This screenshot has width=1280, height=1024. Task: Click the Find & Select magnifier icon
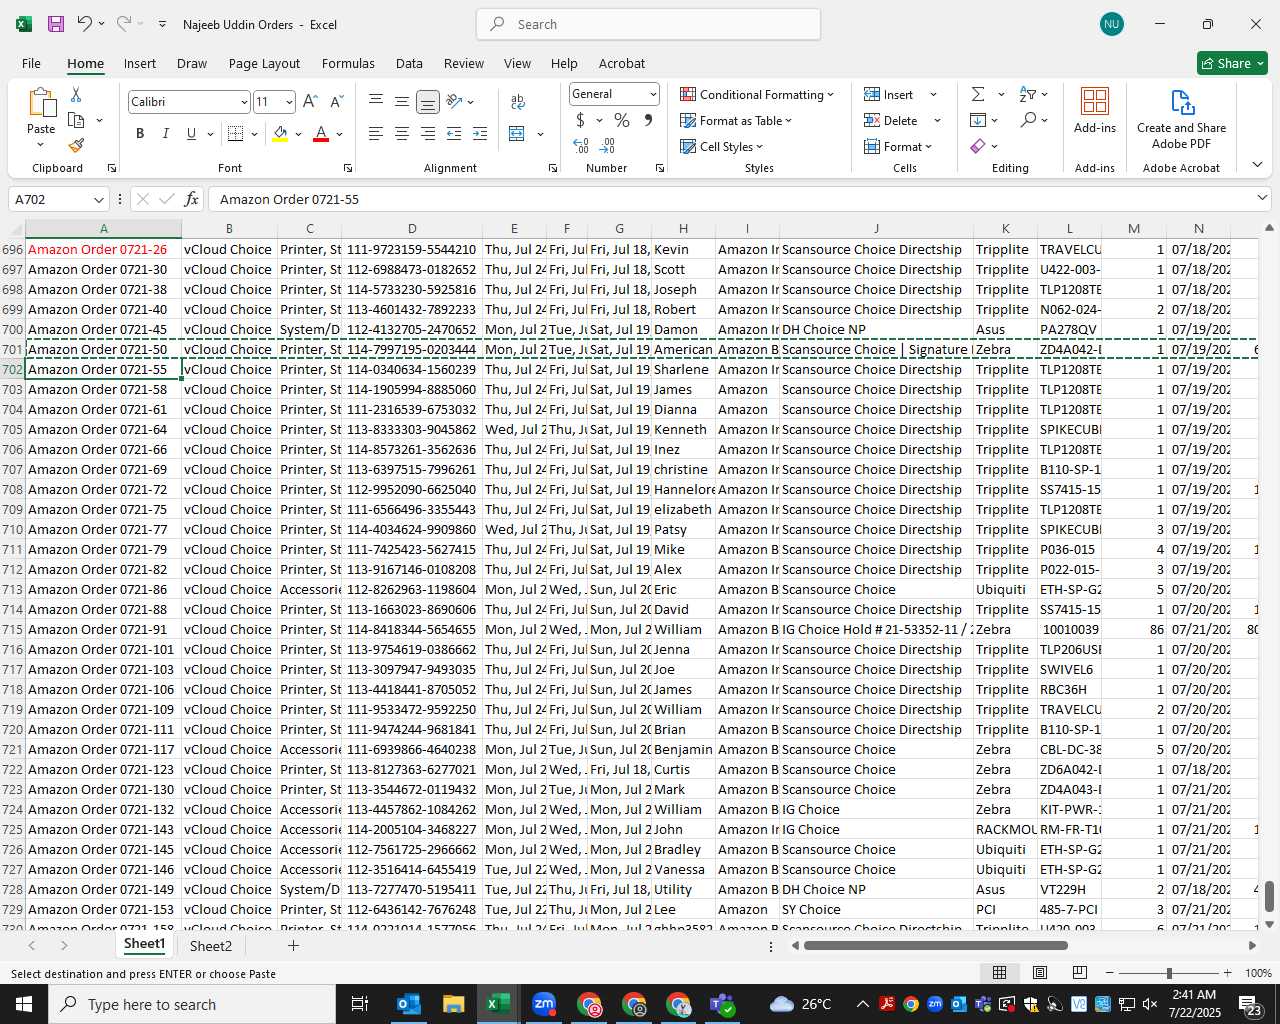coord(1028,120)
